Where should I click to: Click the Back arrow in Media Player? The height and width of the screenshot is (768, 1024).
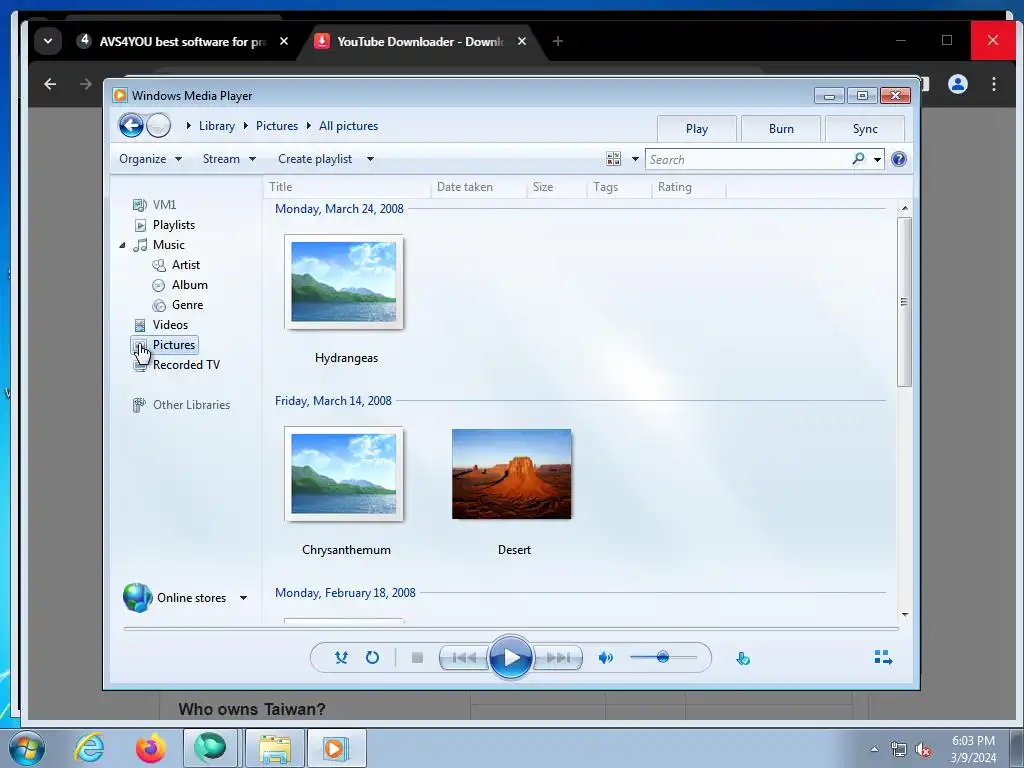(131, 125)
